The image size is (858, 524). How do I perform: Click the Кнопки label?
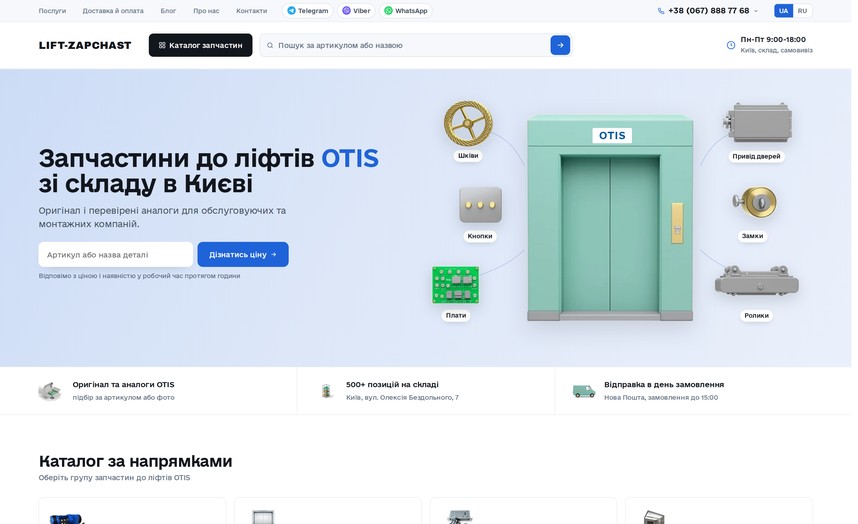pyautogui.click(x=480, y=236)
